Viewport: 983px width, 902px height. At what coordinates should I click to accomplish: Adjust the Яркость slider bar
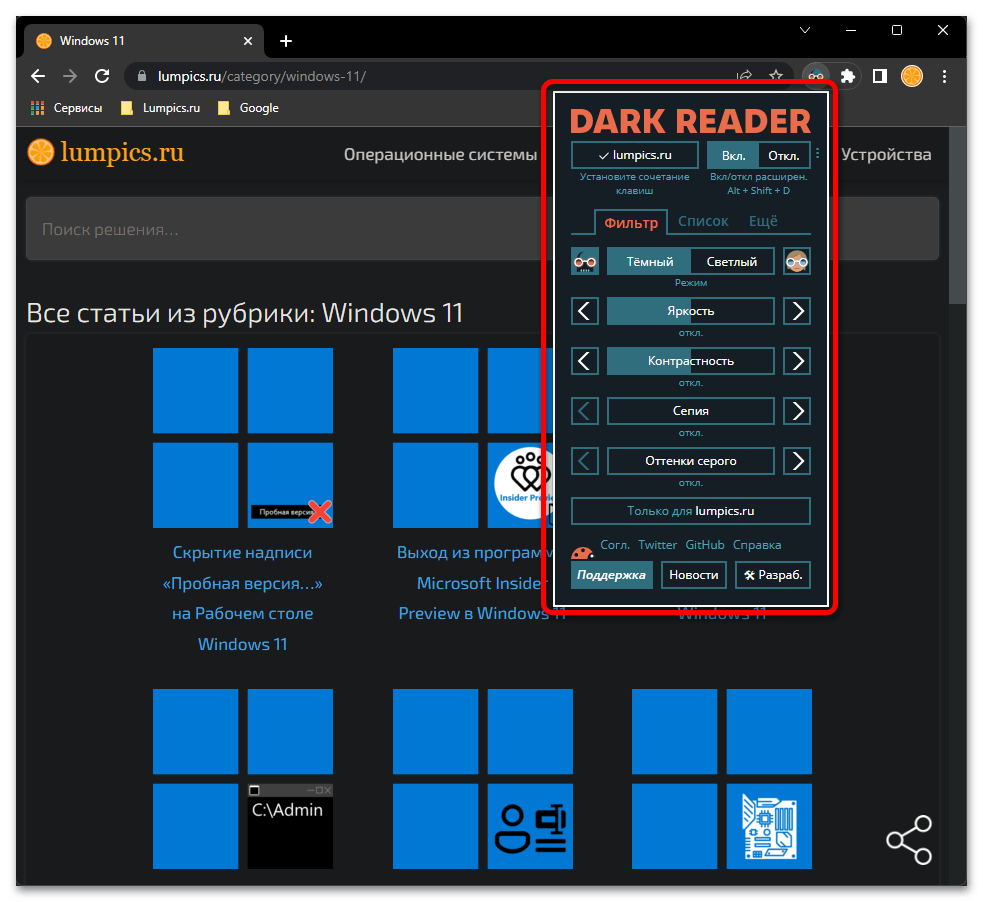tap(690, 311)
